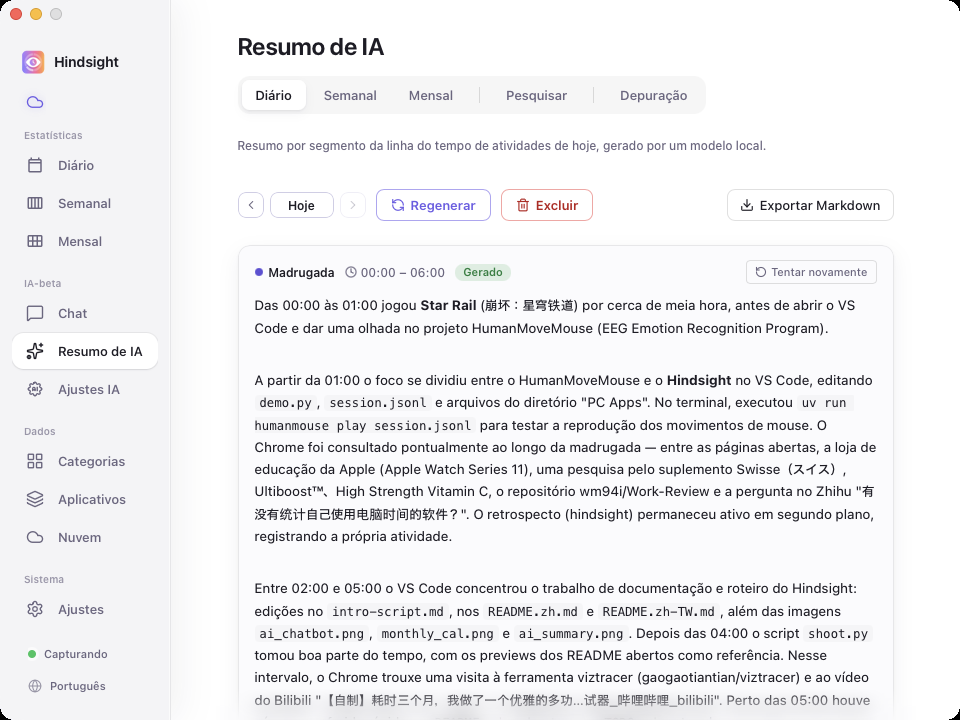Click the red Excluir button
This screenshot has height=720, width=960.
coord(547,205)
